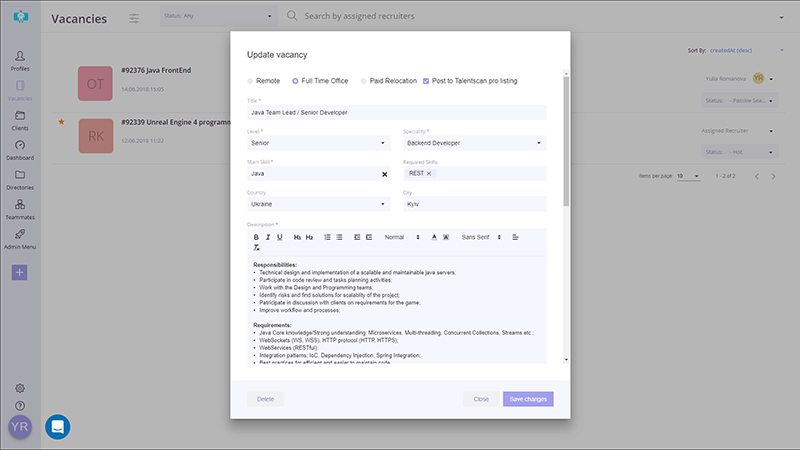Open the Level dropdown showing Senior

point(317,143)
